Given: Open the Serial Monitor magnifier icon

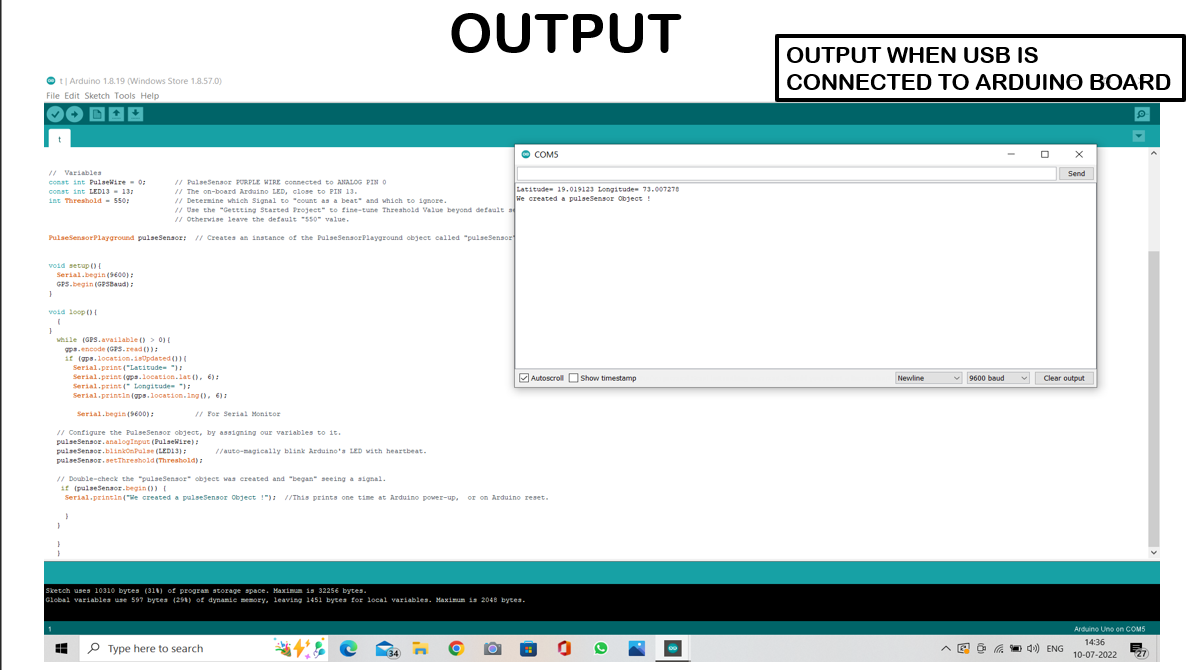Looking at the screenshot, I should pyautogui.click(x=1142, y=114).
